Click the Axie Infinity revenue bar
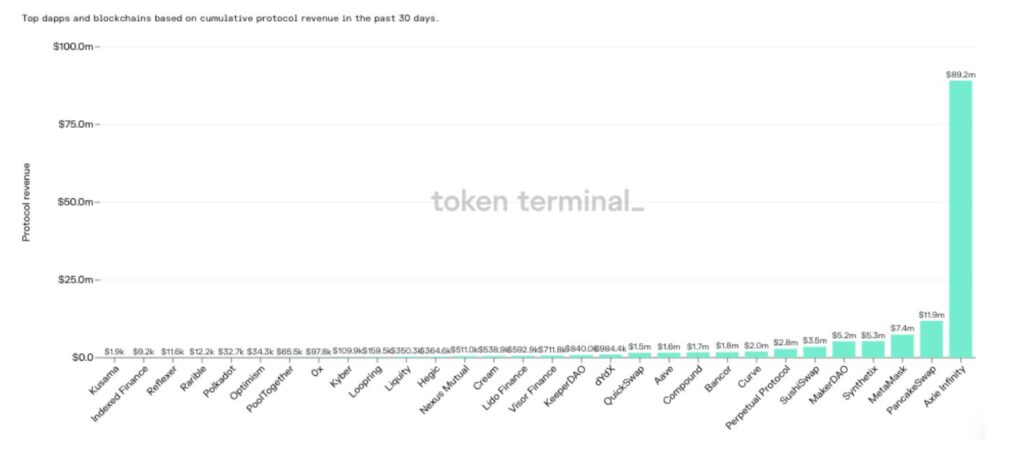This screenshot has width=1024, height=450. click(x=961, y=219)
